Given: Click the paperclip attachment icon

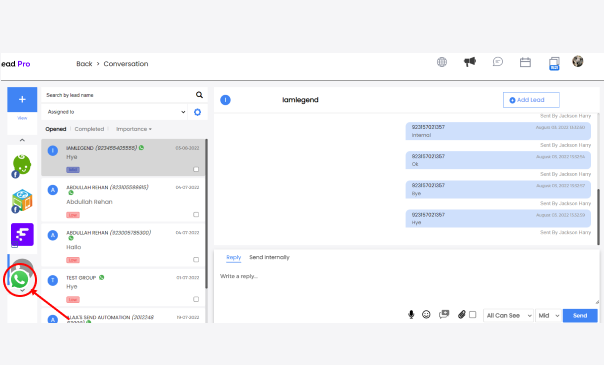Looking at the screenshot, I should pyautogui.click(x=461, y=315).
